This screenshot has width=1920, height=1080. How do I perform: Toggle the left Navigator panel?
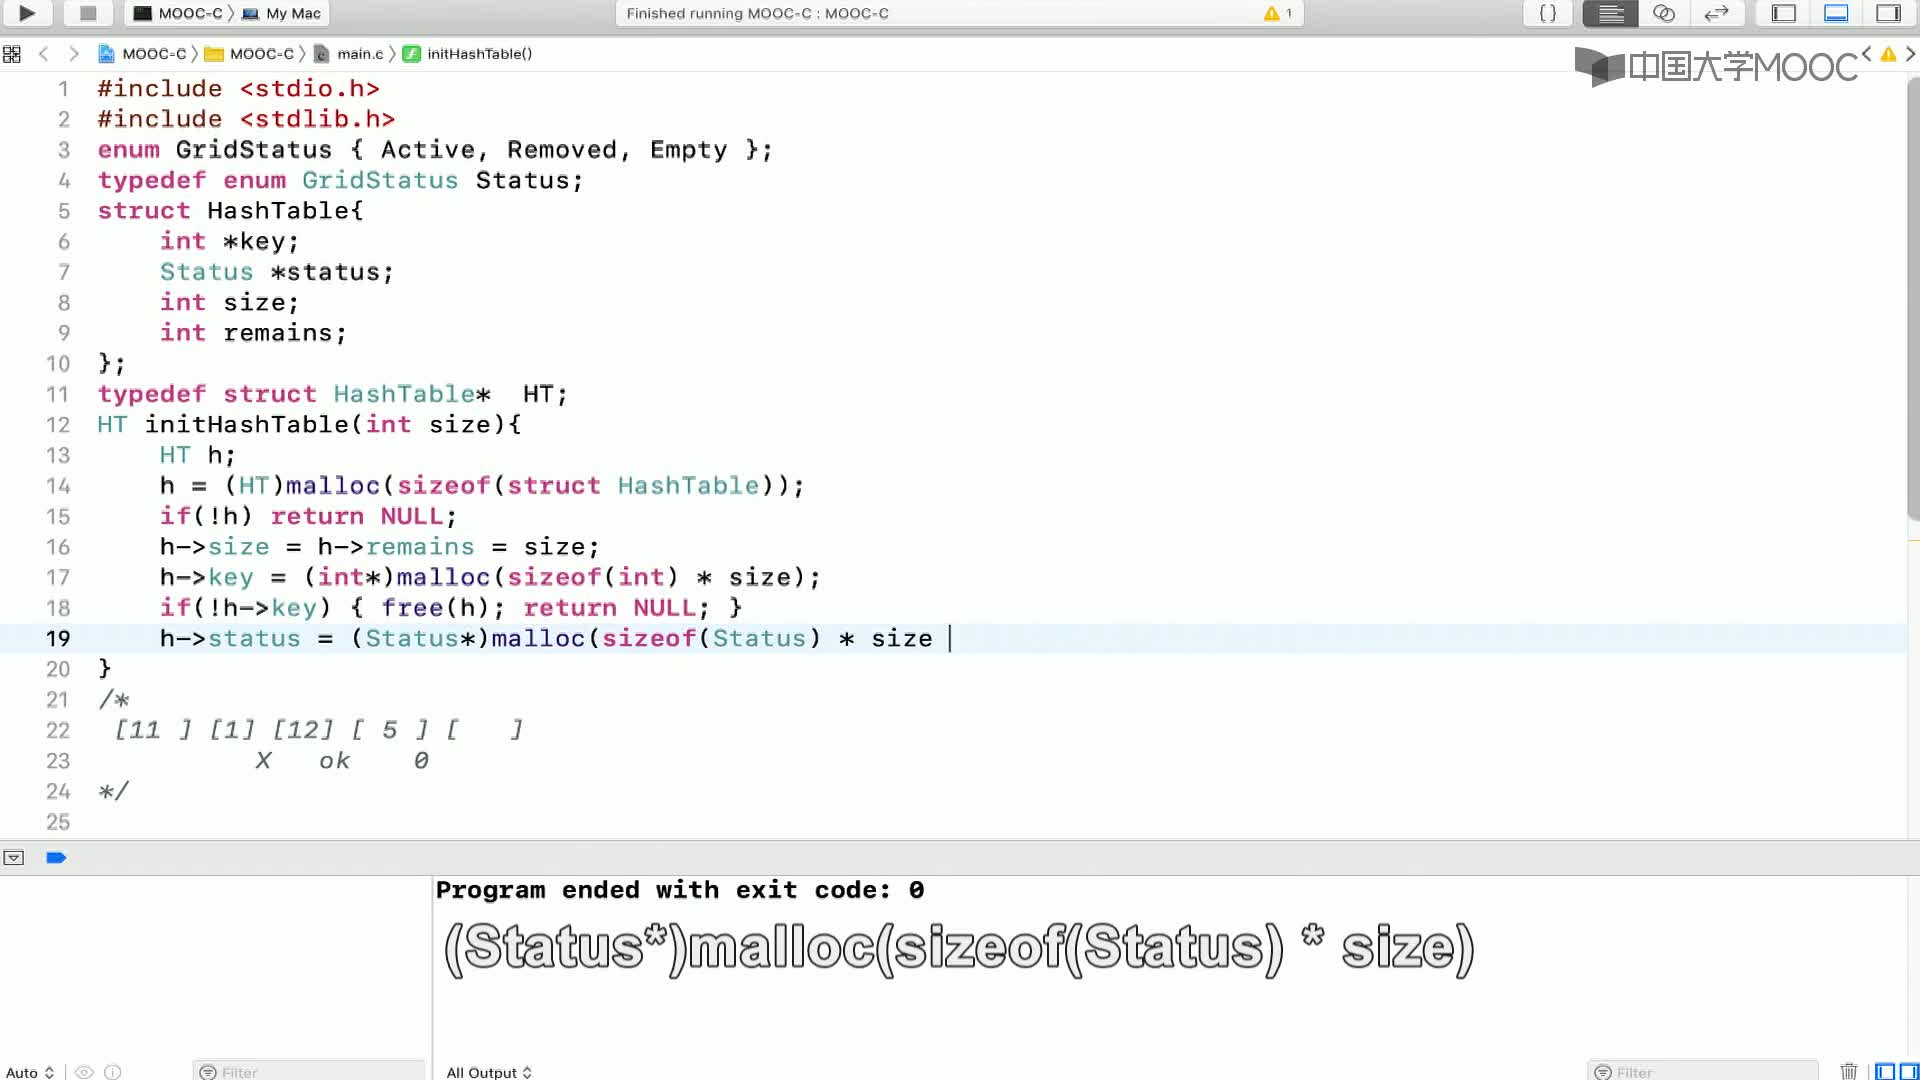[1784, 13]
